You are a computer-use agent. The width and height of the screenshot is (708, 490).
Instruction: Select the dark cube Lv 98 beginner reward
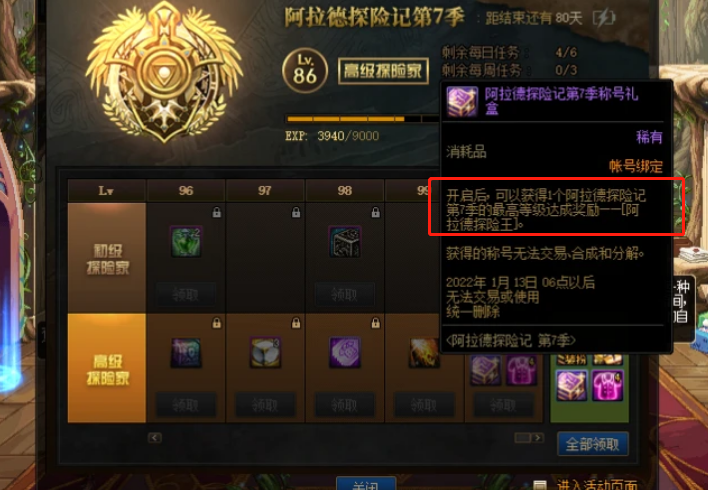point(345,242)
